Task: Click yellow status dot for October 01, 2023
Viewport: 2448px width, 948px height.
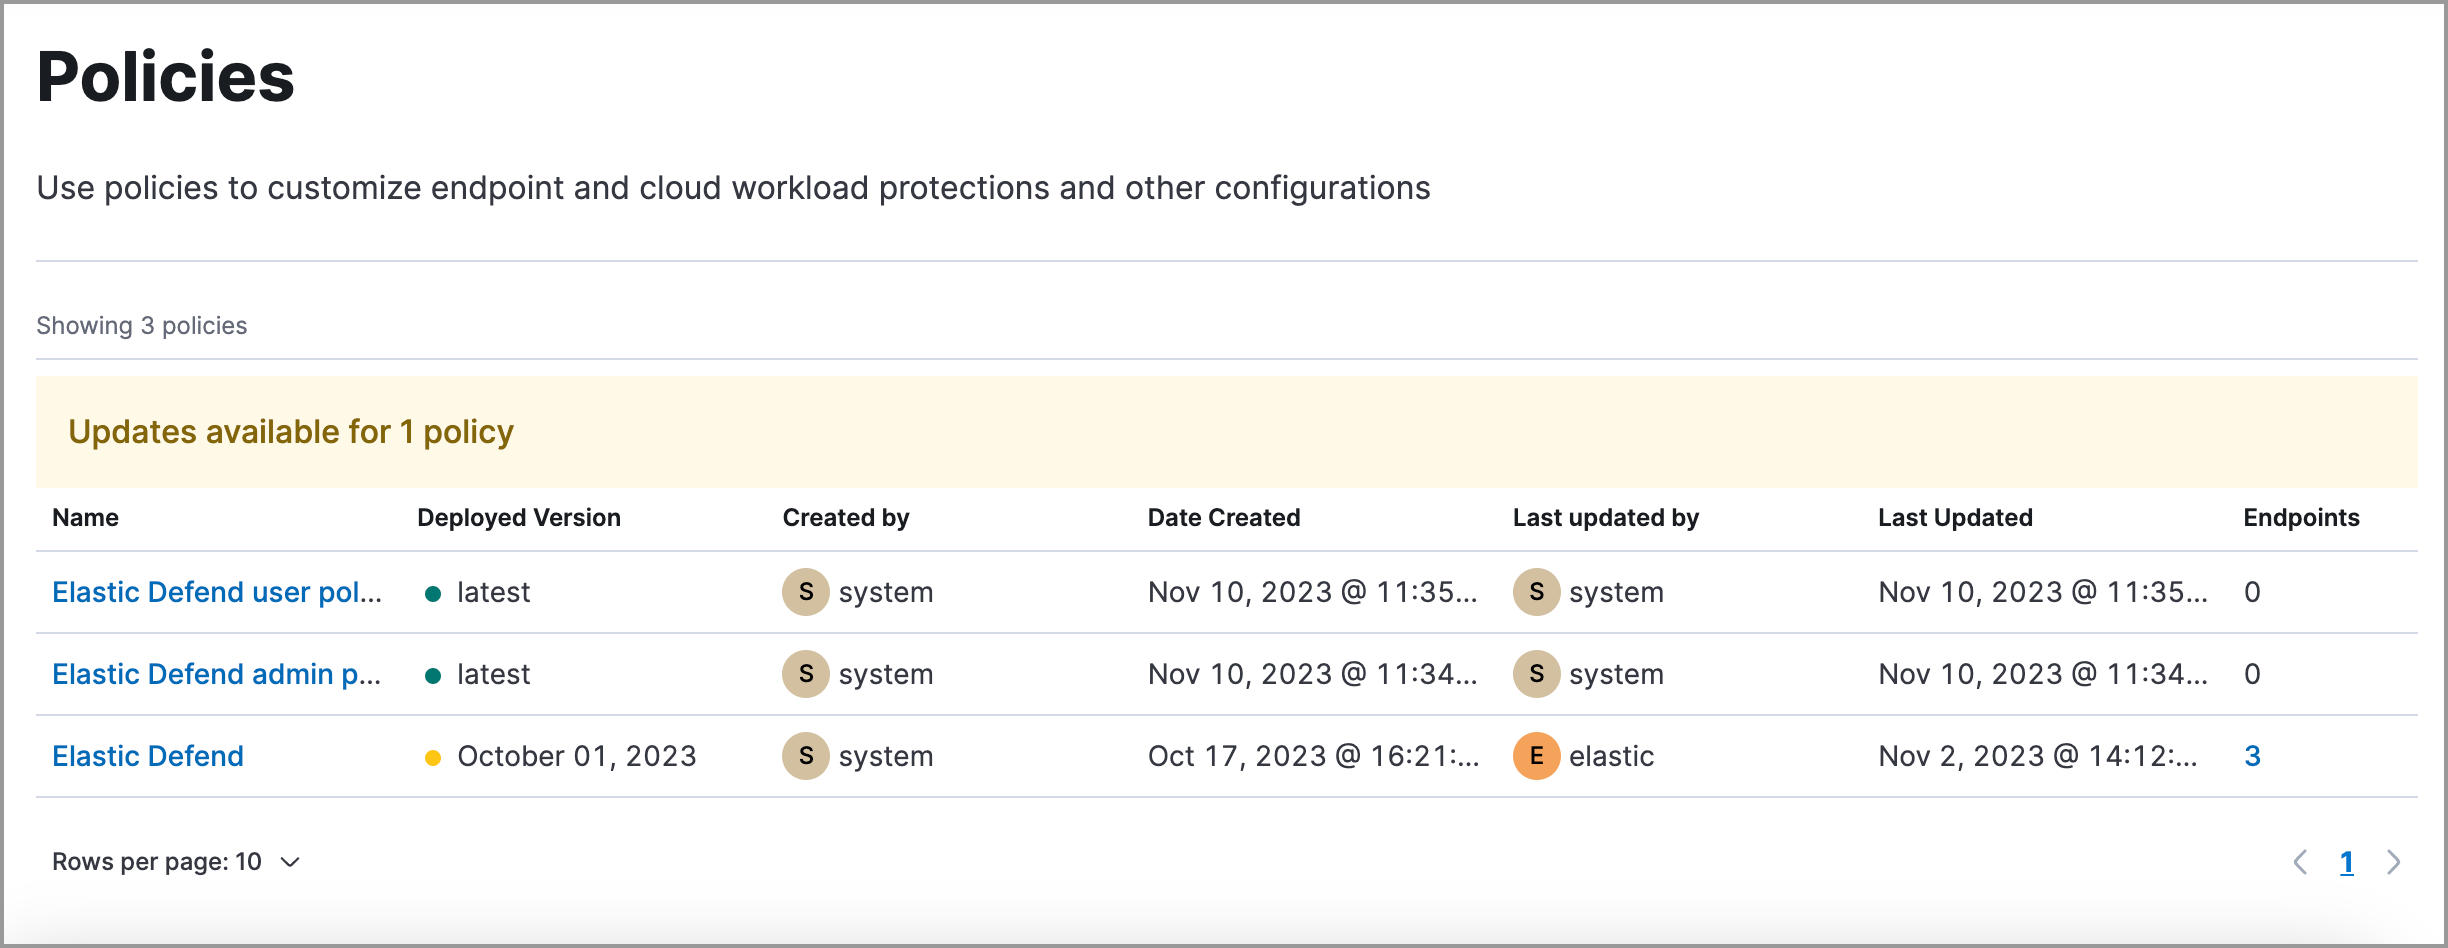Action: pyautogui.click(x=433, y=757)
